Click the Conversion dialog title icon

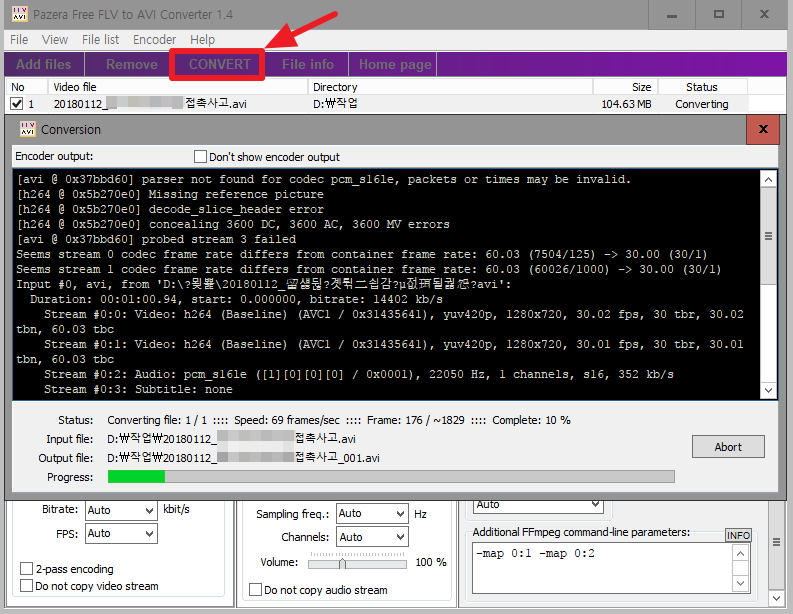(x=27, y=129)
